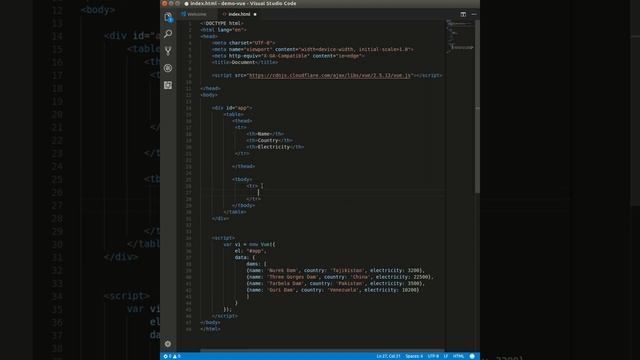Click the minimap code overview

(460, 37)
